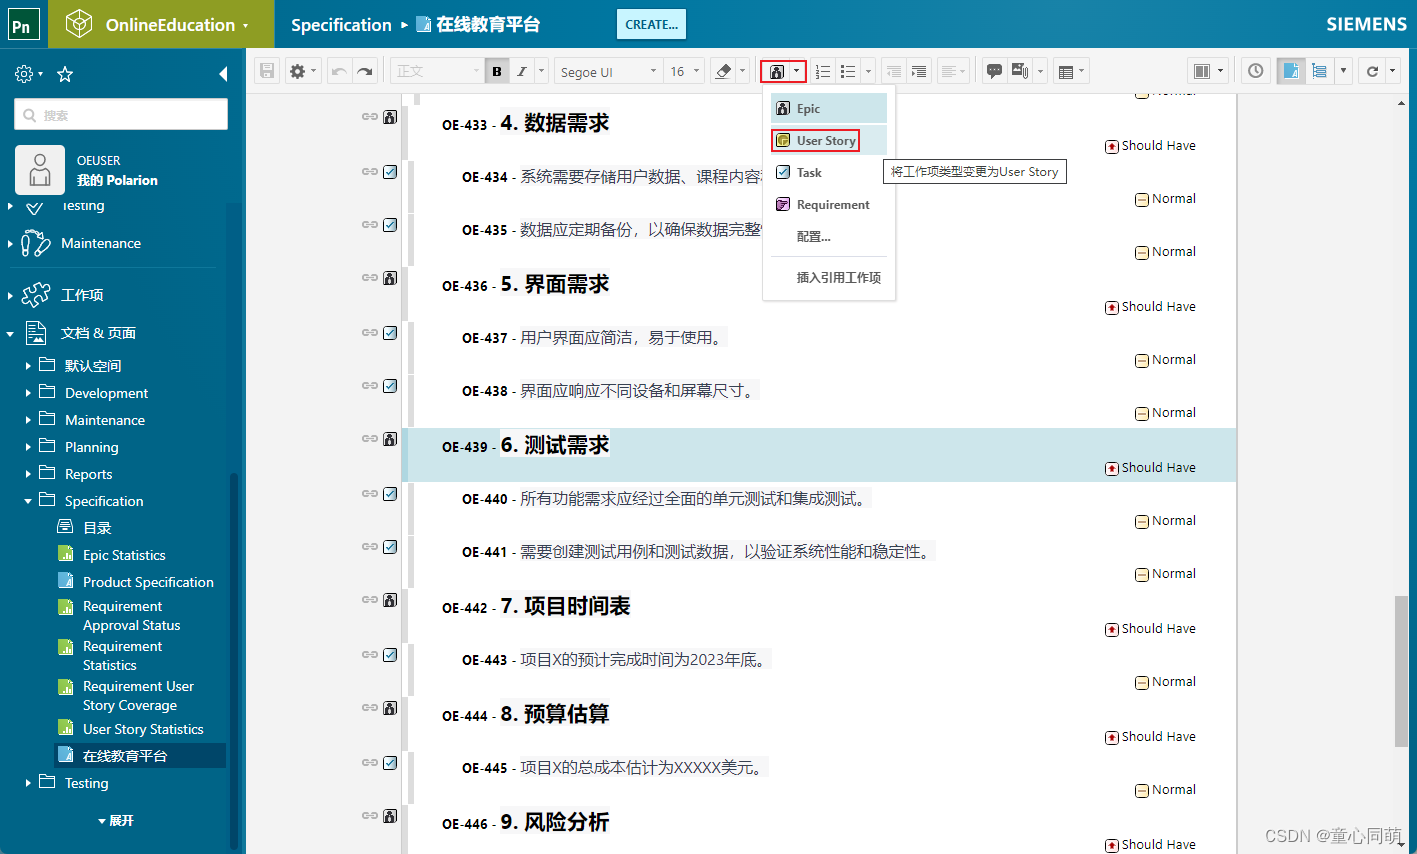Viewport: 1417px width, 854px height.
Task: Collapse the Specification folder tree
Action: [x=27, y=500]
